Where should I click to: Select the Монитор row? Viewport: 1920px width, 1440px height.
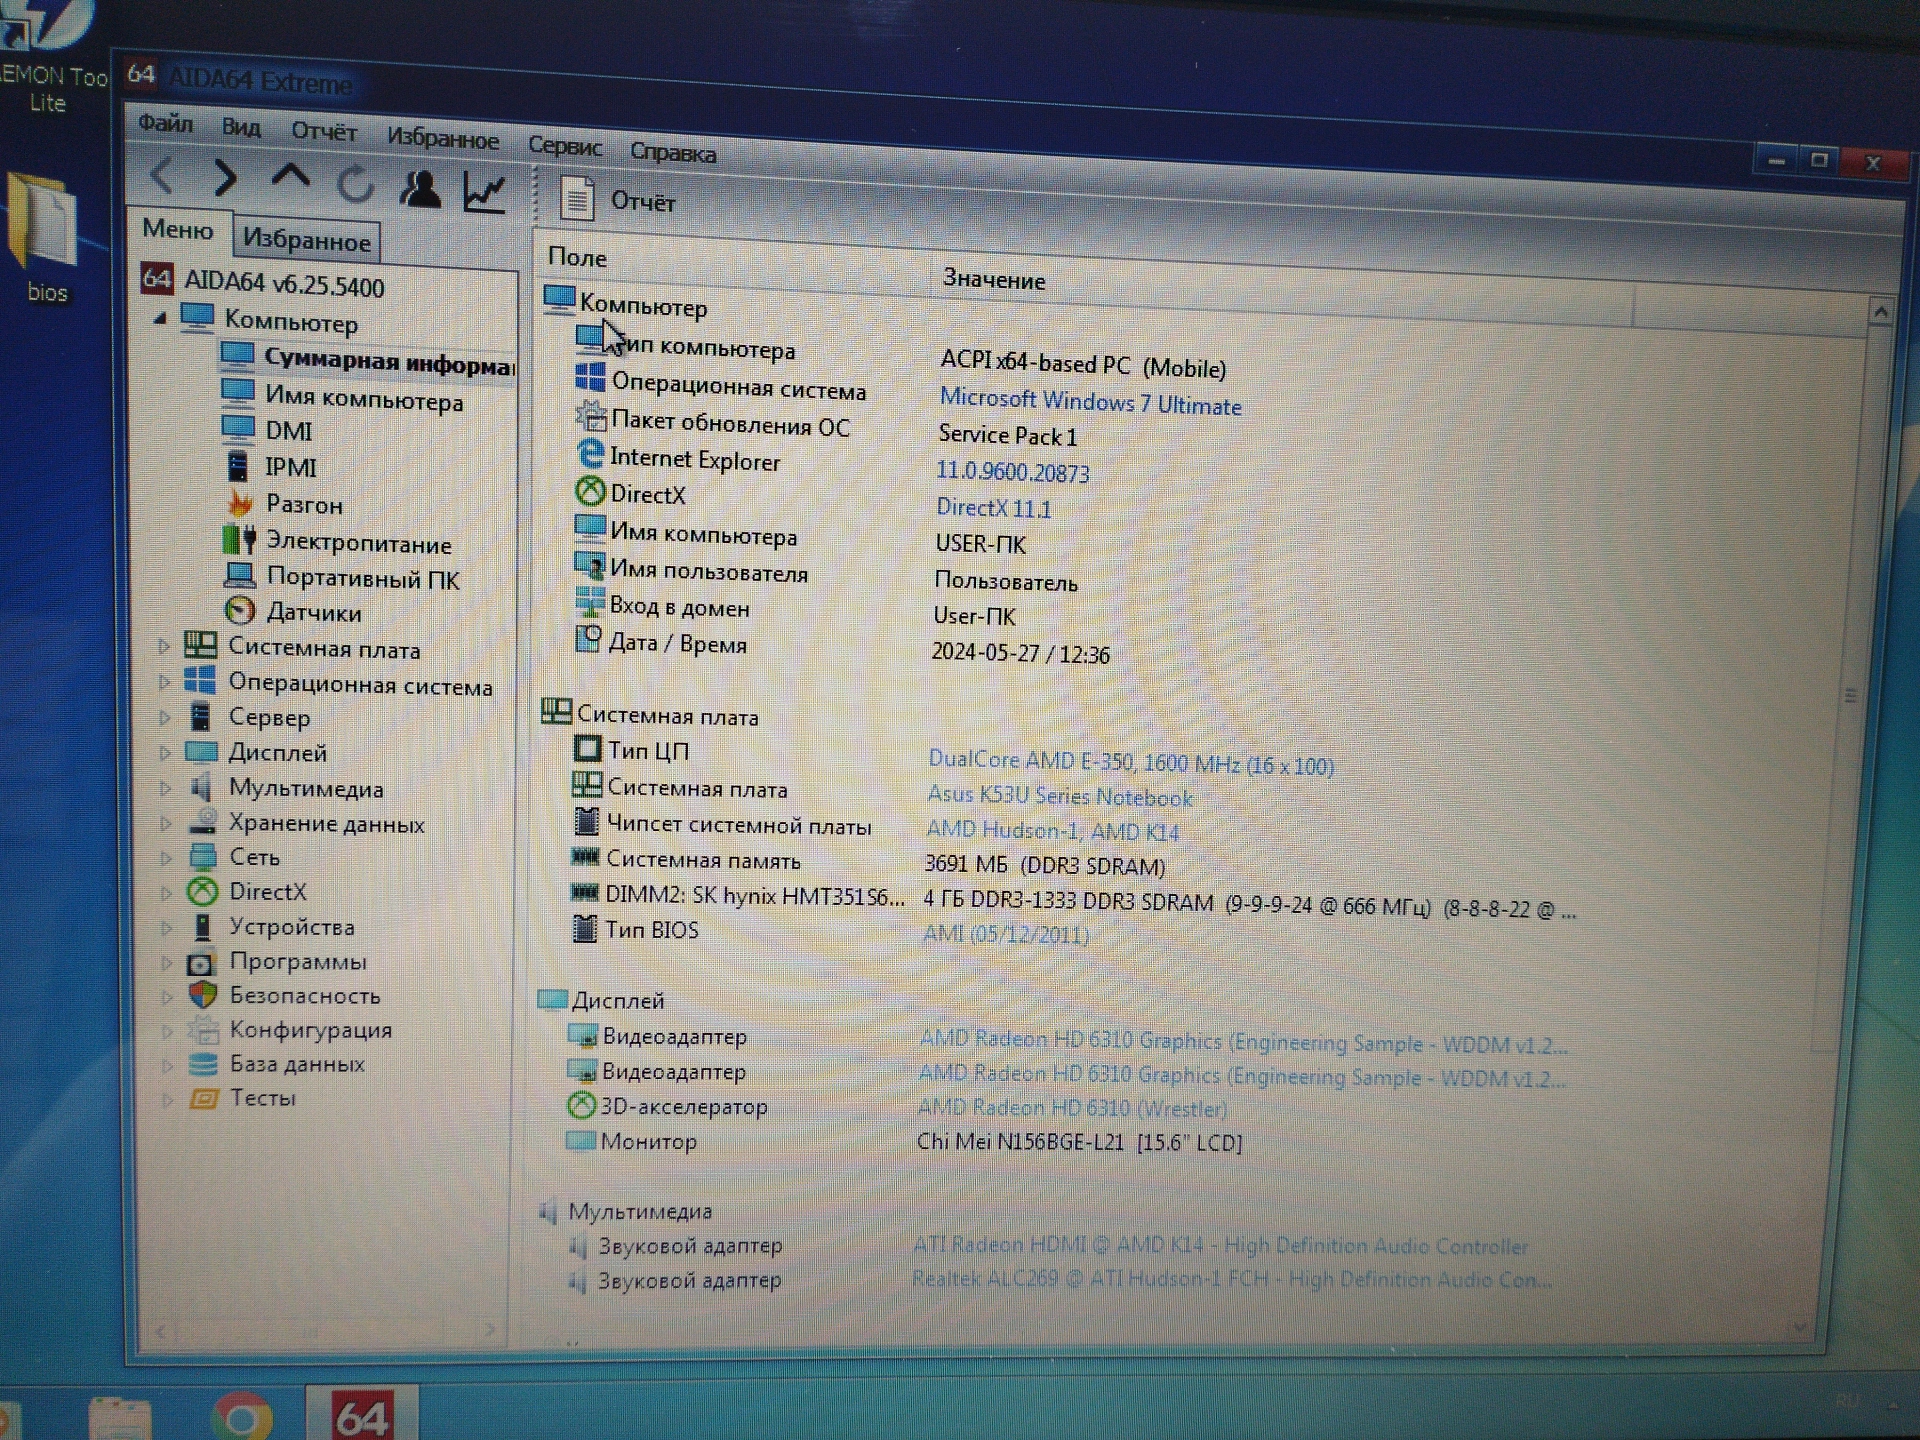(x=904, y=1141)
